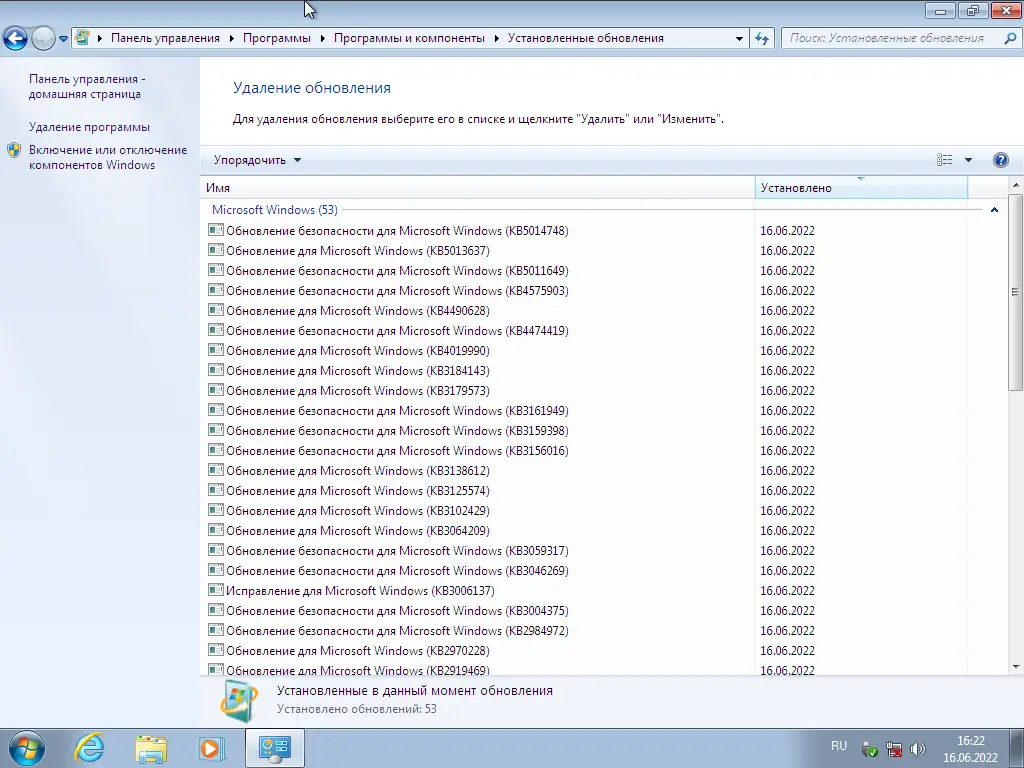Image resolution: width=1024 pixels, height=768 pixels.
Task: Open Help with the question mark icon
Action: point(1000,160)
